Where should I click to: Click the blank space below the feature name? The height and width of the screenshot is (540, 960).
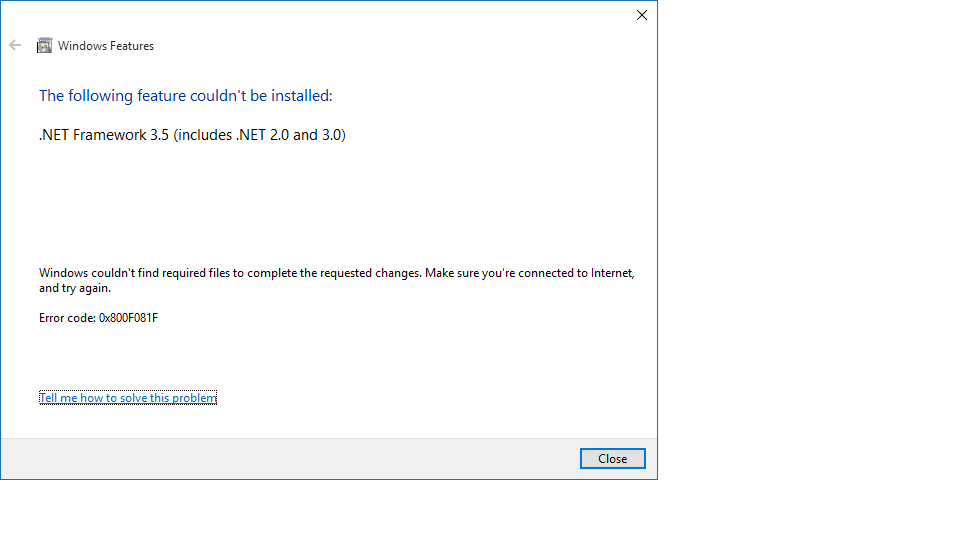(x=337, y=202)
